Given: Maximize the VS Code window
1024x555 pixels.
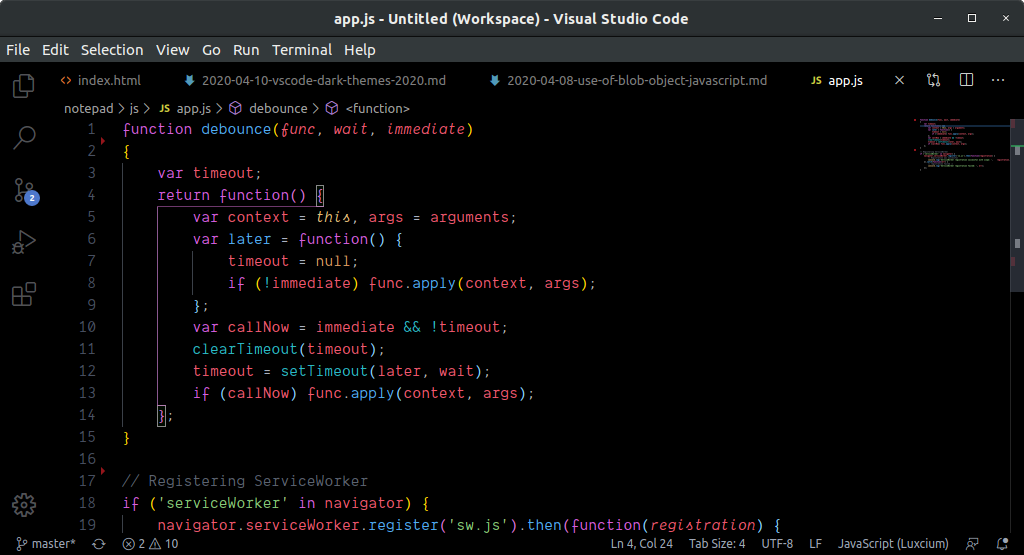Looking at the screenshot, I should click(972, 18).
